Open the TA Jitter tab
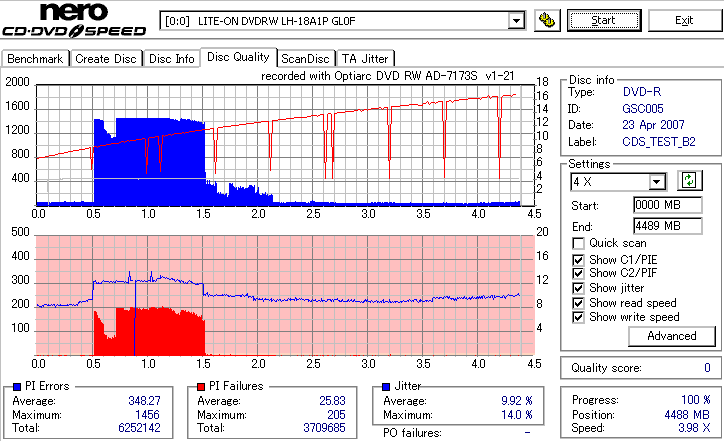Screen dimensions: 724x441 click(x=365, y=59)
